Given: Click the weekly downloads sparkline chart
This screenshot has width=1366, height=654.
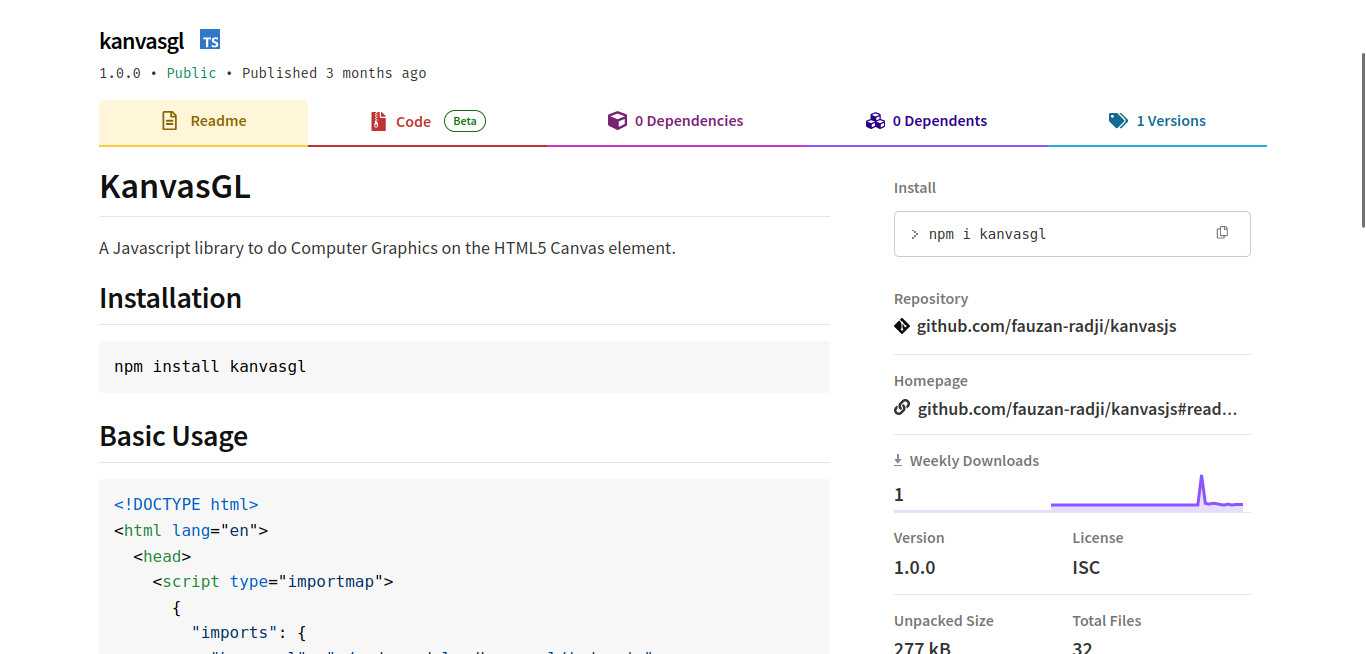Looking at the screenshot, I should click(x=1146, y=494).
